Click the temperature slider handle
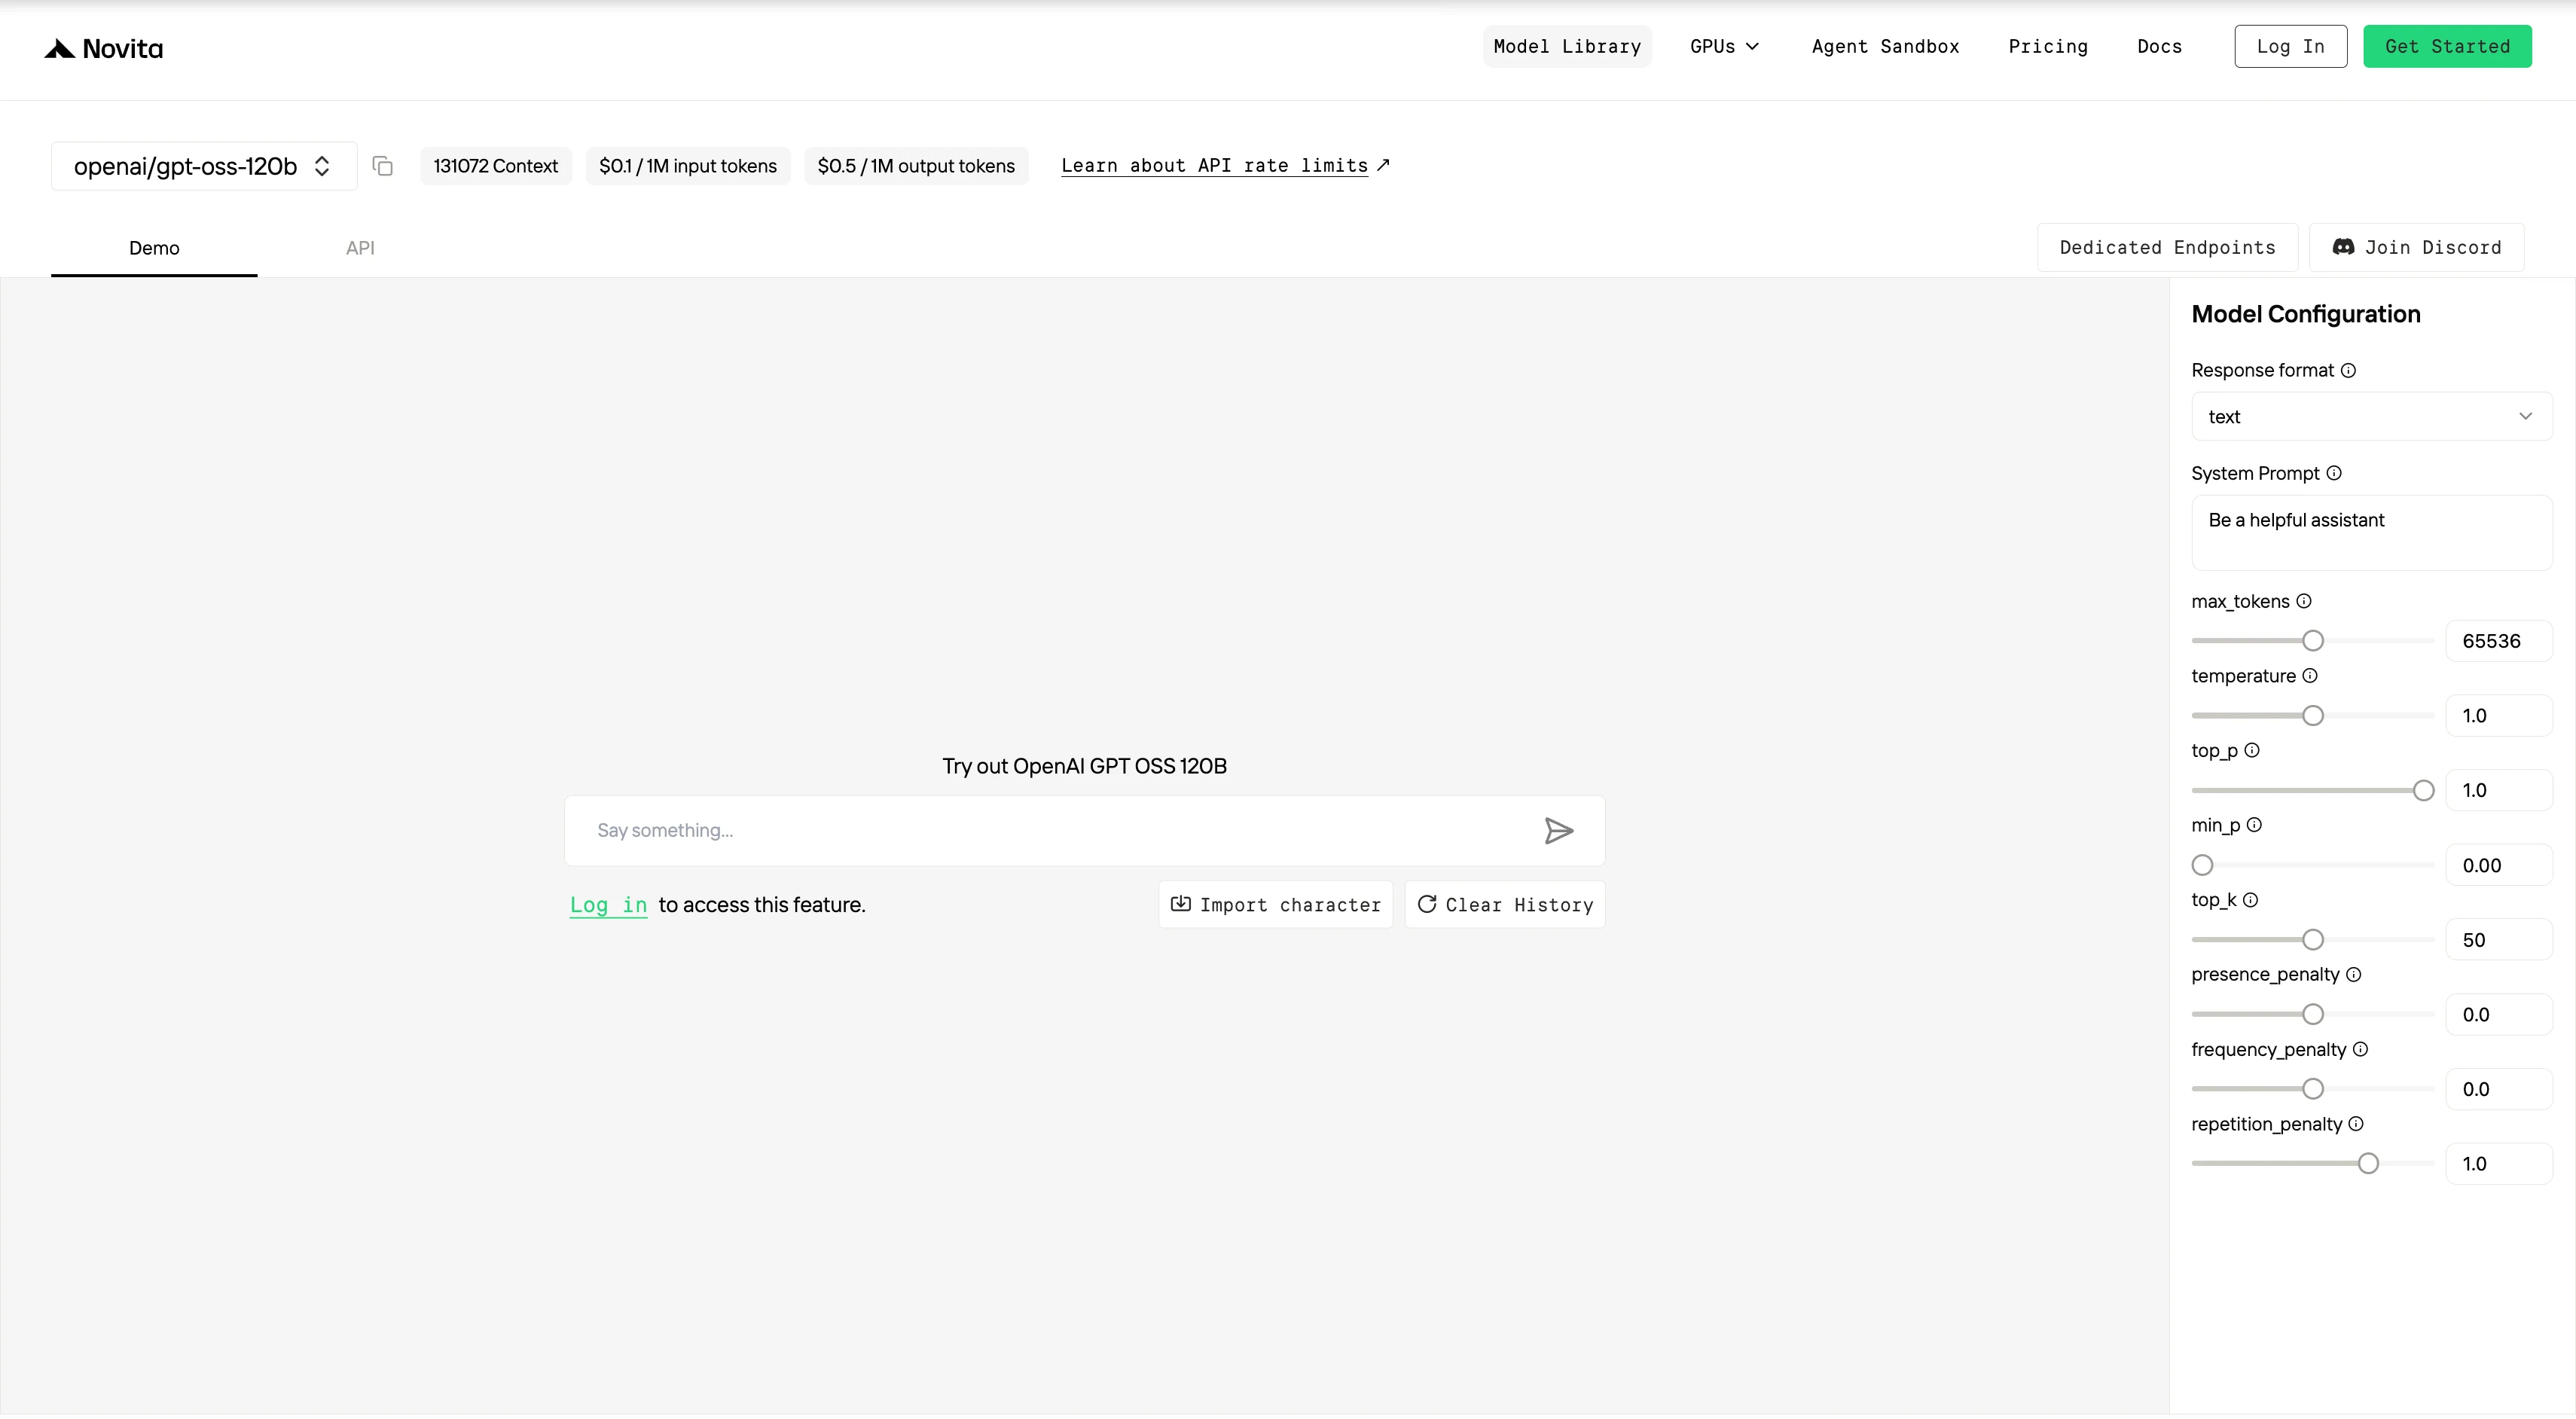Screen dimensions: 2576x1419 (x=2312, y=716)
